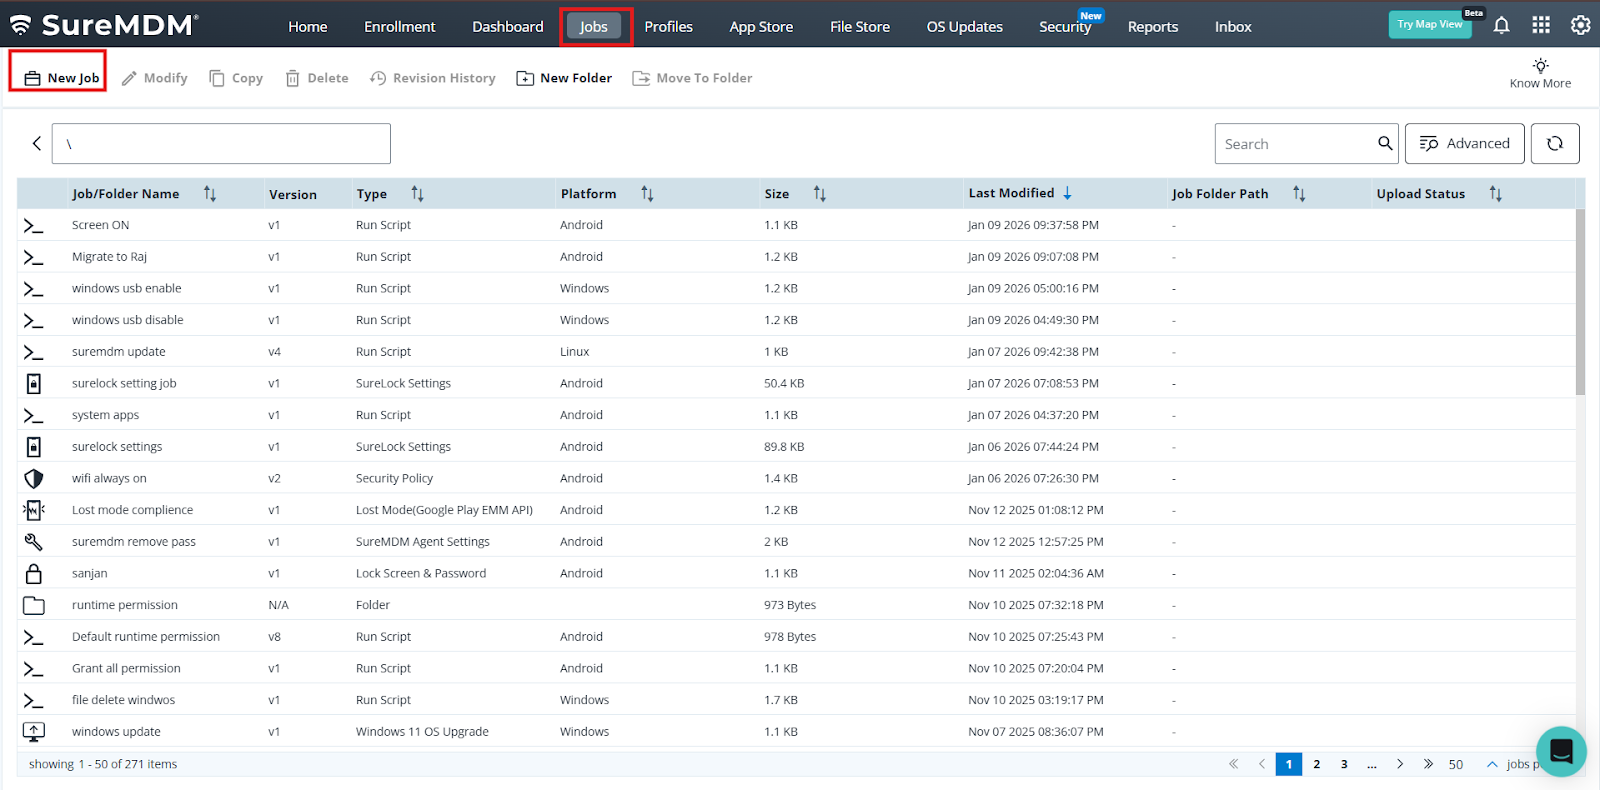The height and width of the screenshot is (790, 1600).
Task: Switch to the Reports tab
Action: click(x=1152, y=27)
